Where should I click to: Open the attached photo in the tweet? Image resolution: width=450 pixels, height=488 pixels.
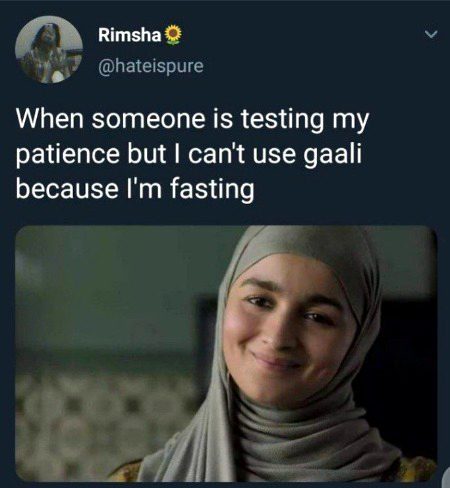[226, 353]
